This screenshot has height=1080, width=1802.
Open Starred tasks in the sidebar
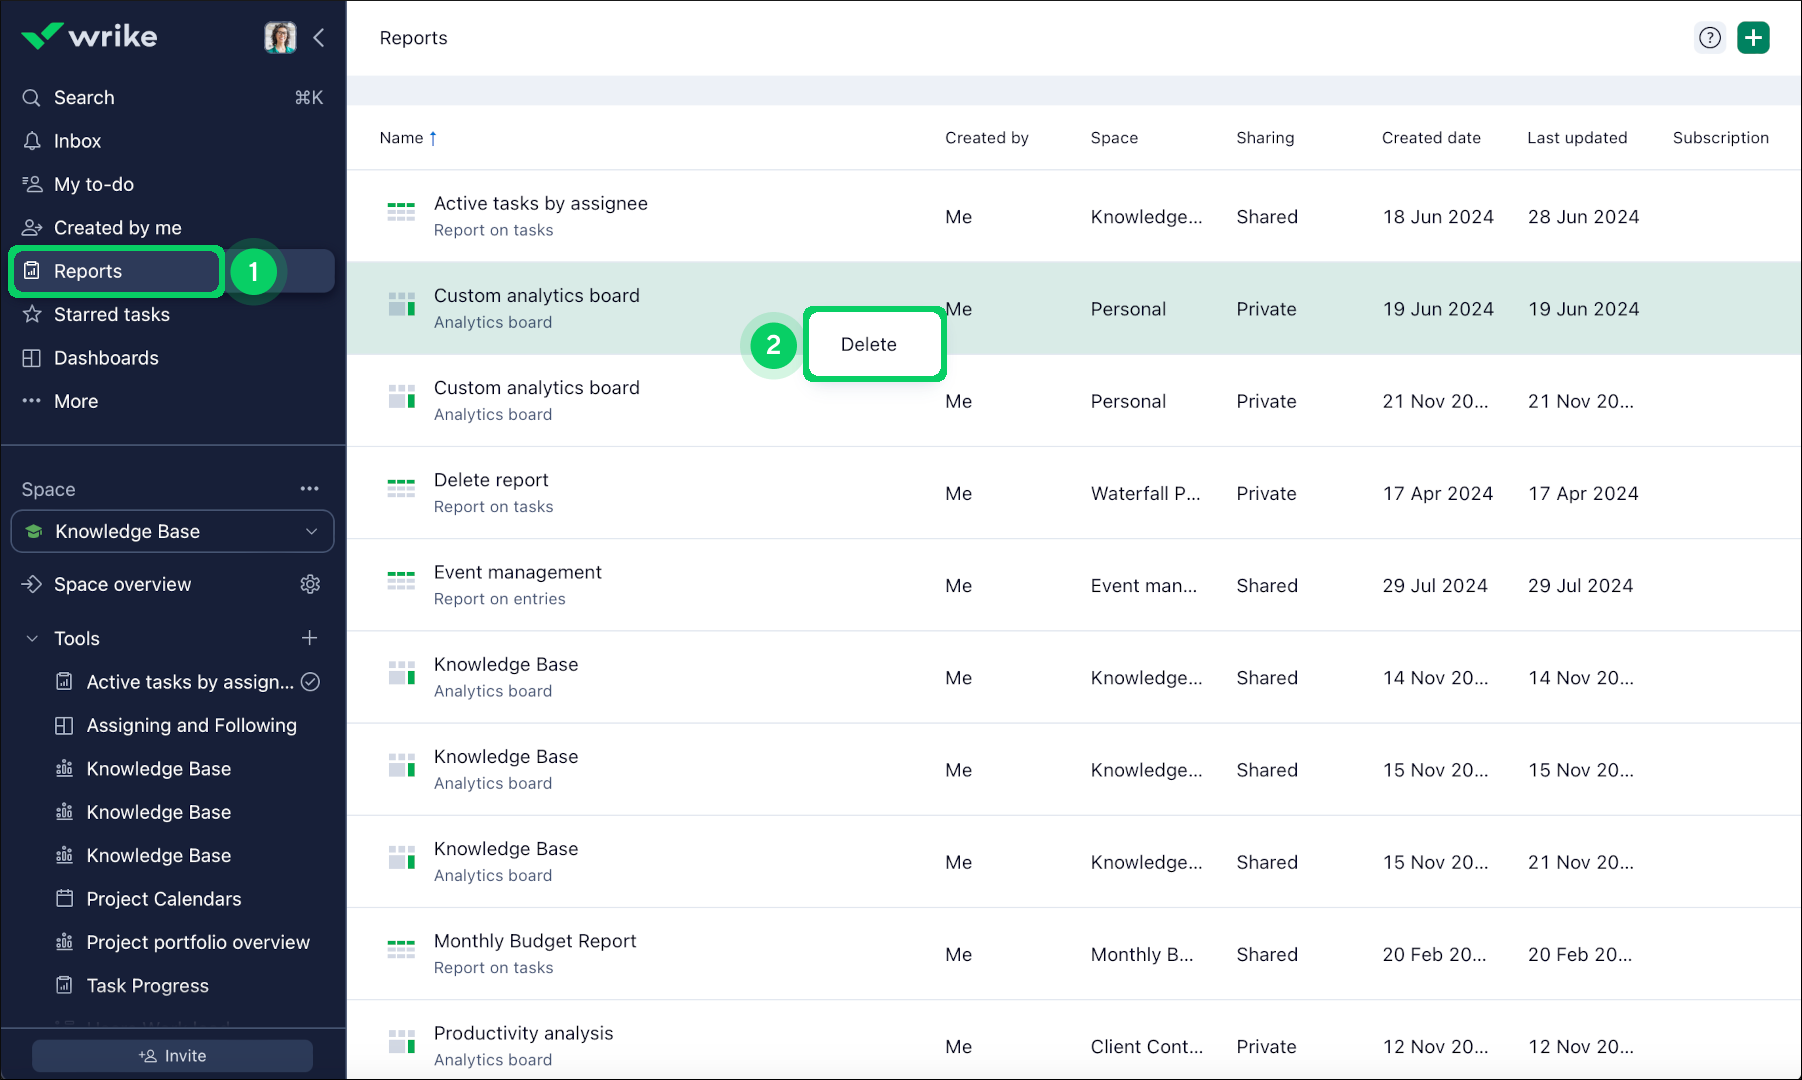pos(112,315)
